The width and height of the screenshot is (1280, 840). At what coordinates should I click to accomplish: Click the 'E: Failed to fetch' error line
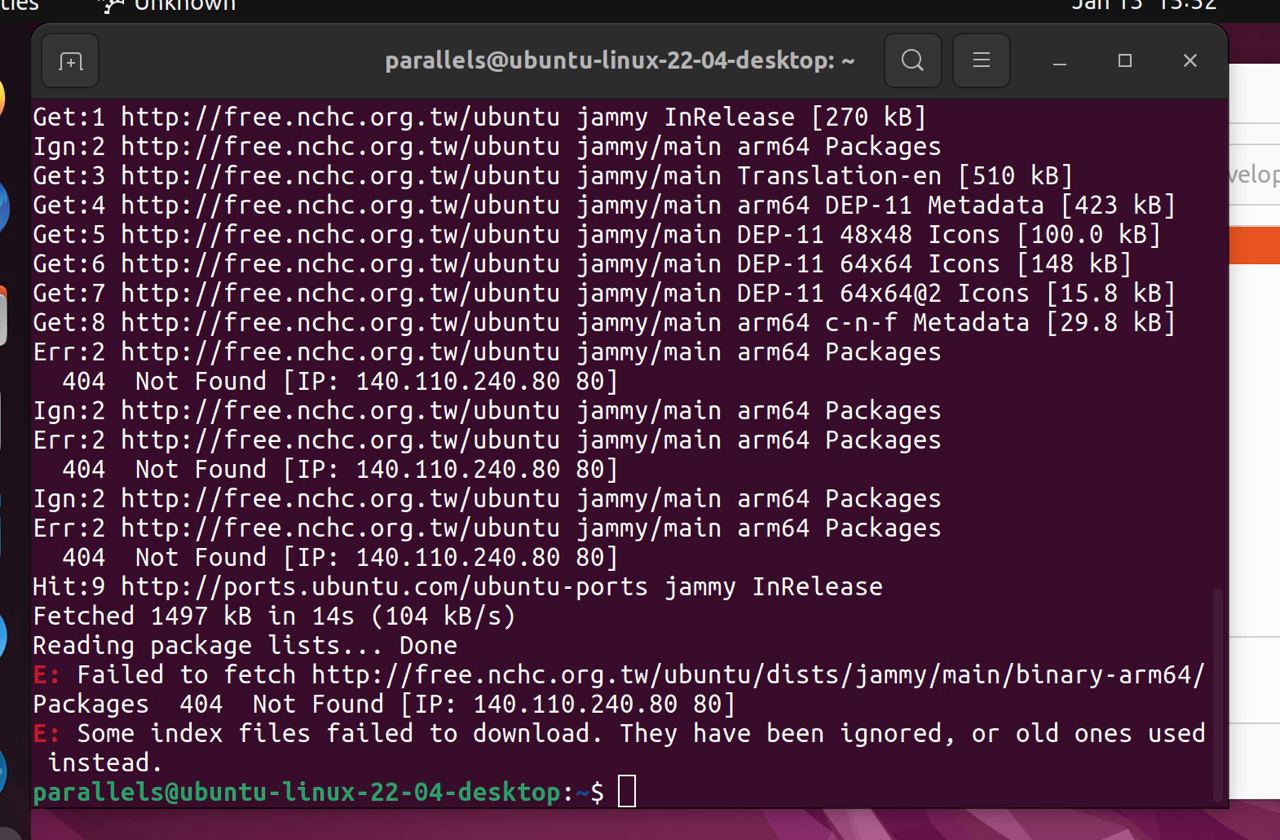coord(619,689)
